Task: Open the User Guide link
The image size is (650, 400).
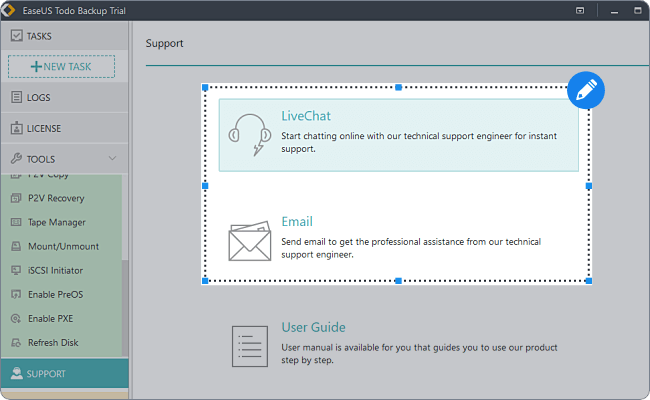Action: (x=313, y=327)
